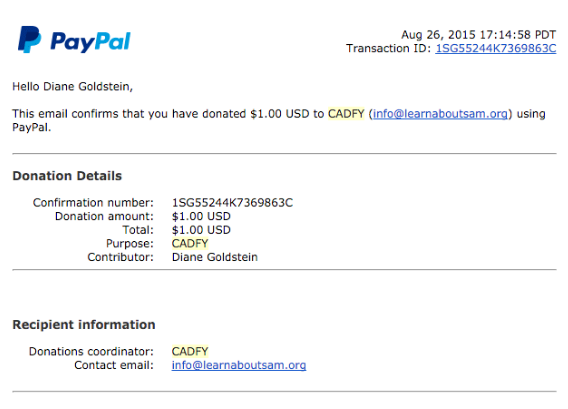568x409 pixels.
Task: Click the Contributor name Diane Goldstein
Action: (215, 257)
